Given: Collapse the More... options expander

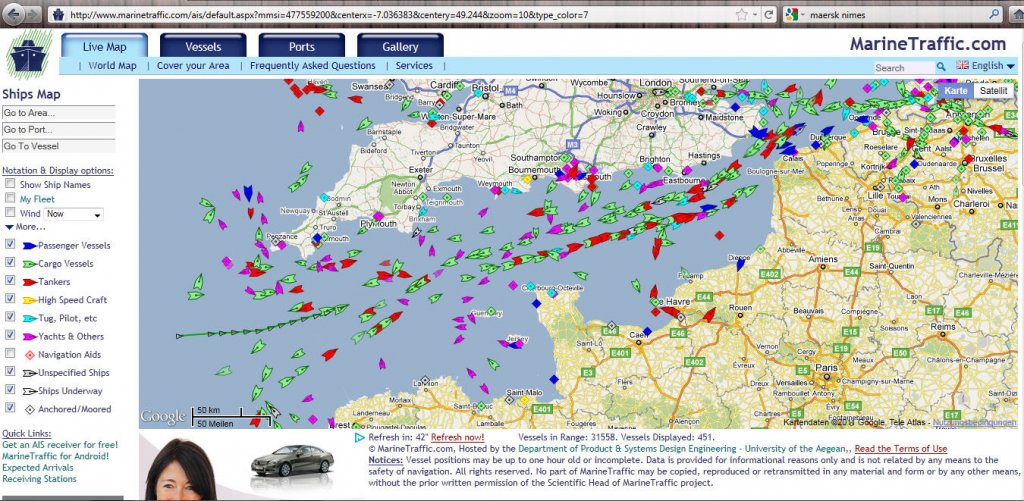Looking at the screenshot, I should 25,227.
